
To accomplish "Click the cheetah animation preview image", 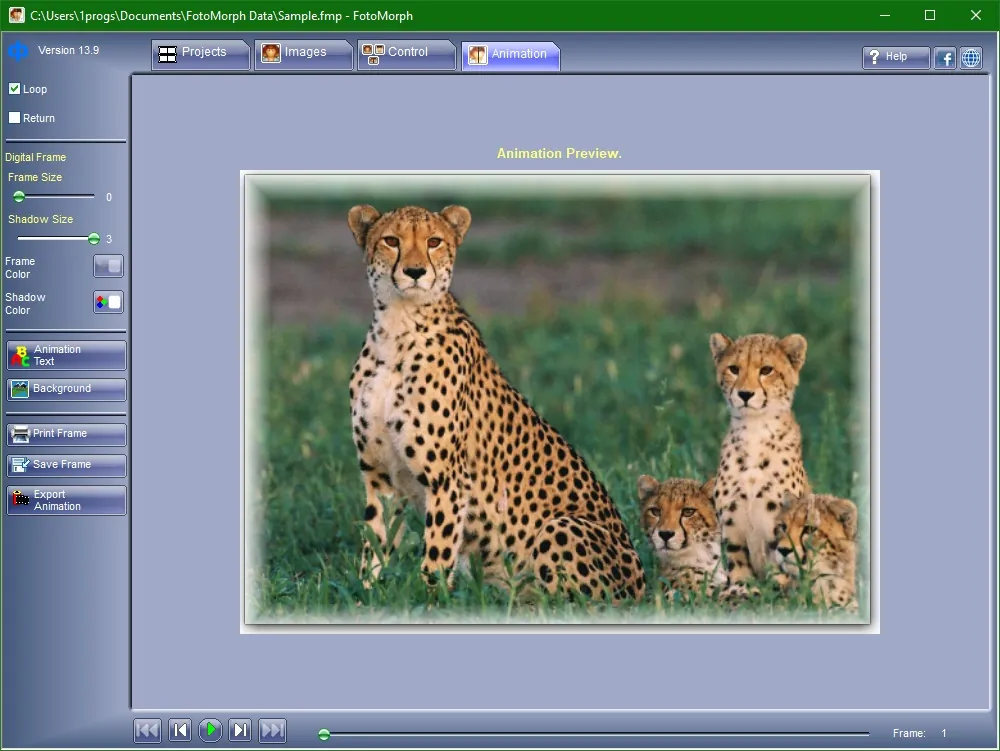I will point(559,400).
